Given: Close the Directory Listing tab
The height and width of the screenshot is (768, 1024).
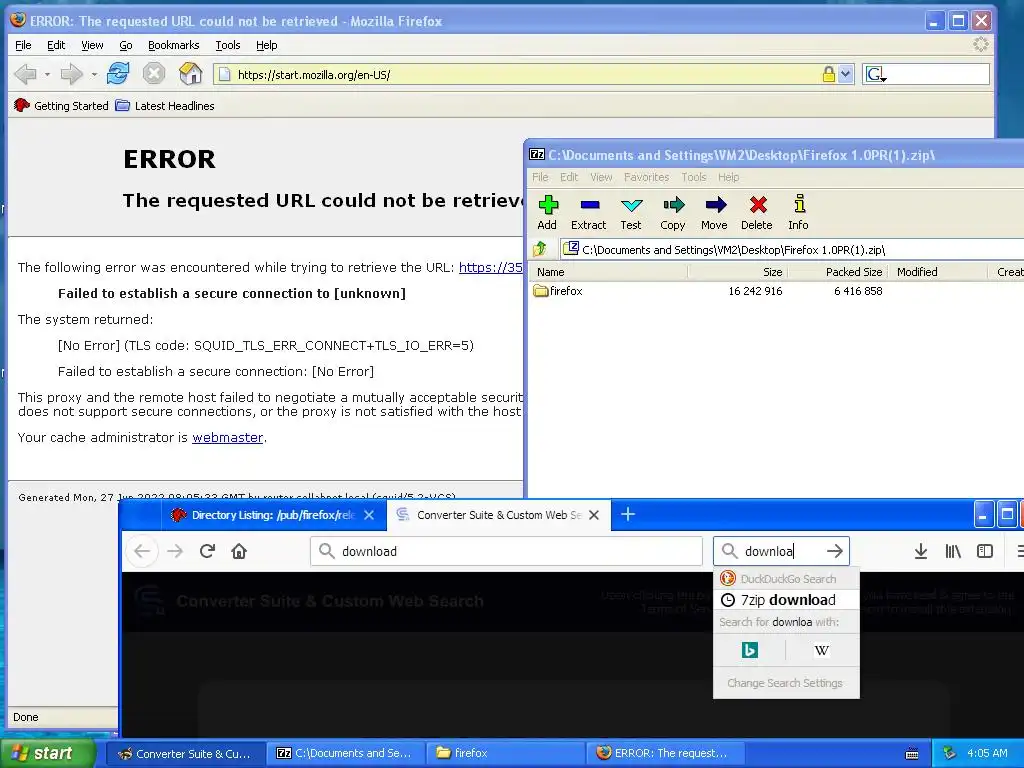Looking at the screenshot, I should 369,515.
